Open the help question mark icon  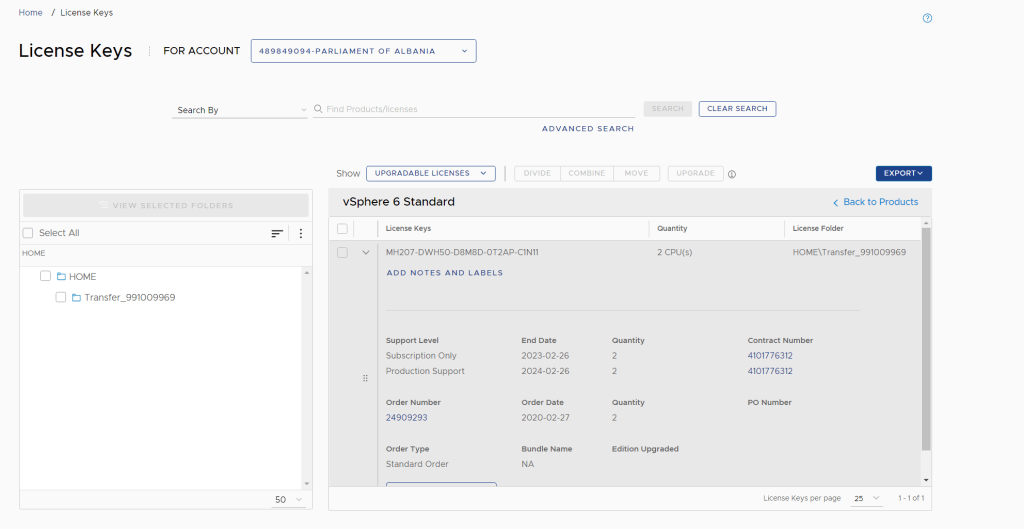[x=927, y=18]
